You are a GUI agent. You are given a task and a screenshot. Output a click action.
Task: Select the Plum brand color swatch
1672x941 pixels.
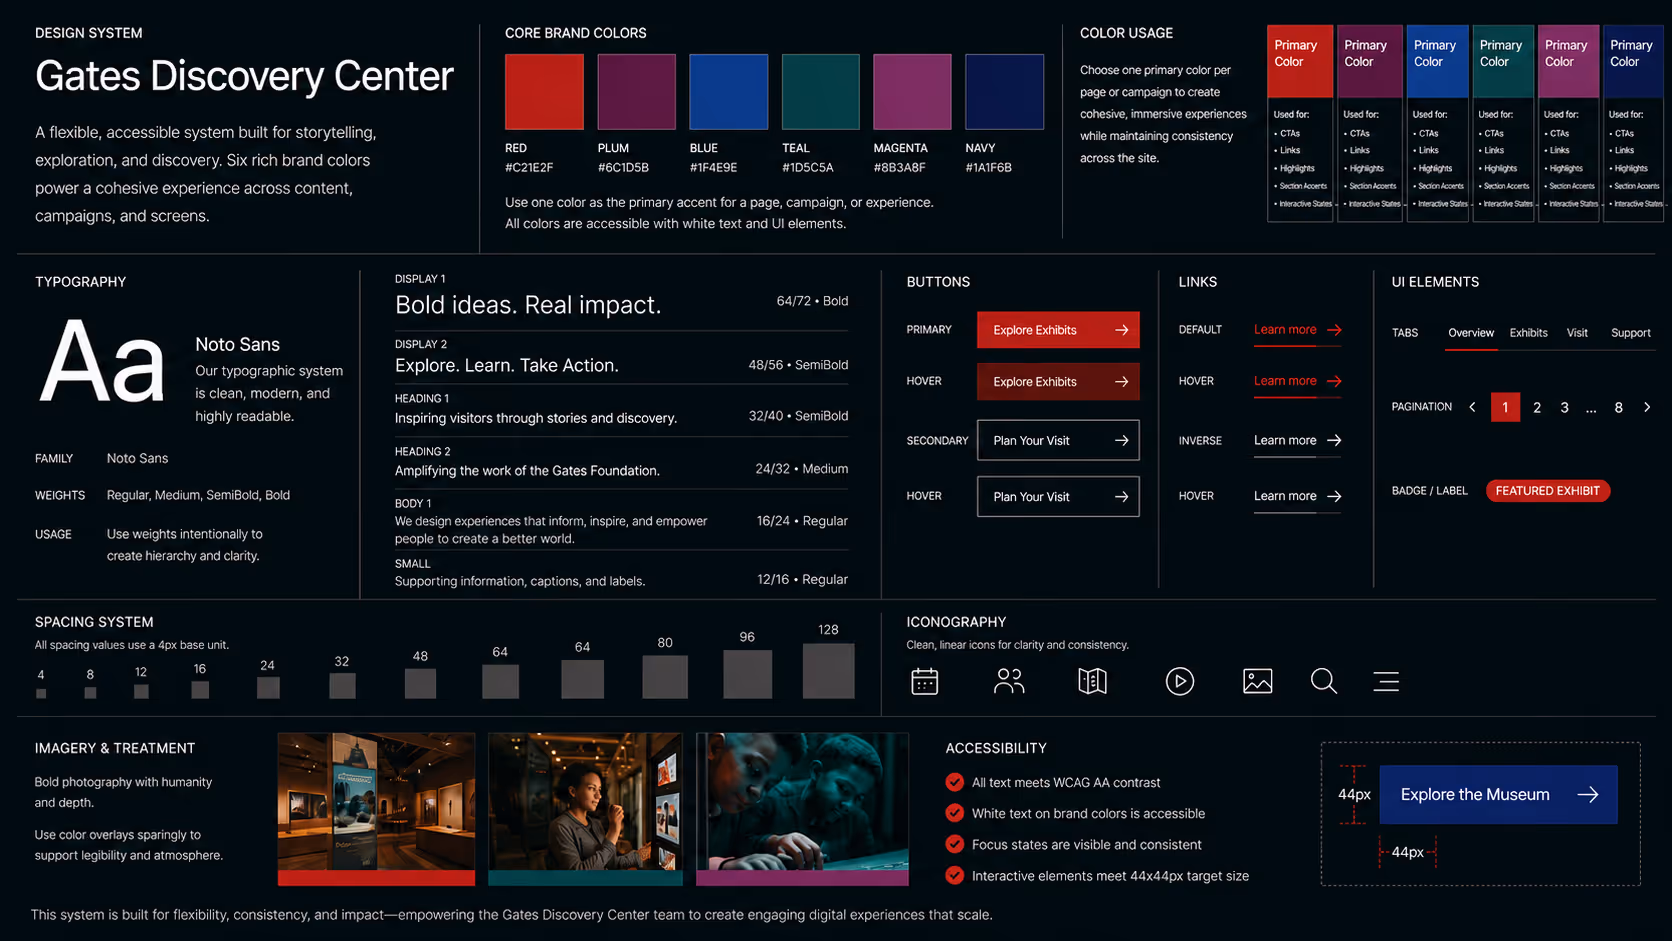637,92
